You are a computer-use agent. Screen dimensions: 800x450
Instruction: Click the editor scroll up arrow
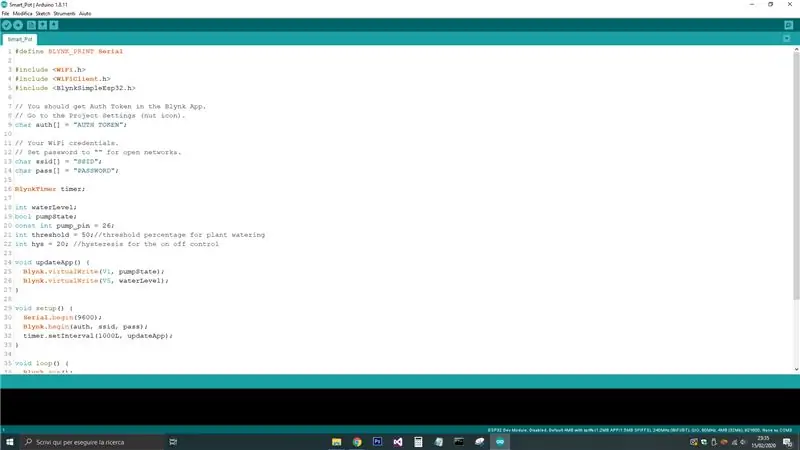coord(796,49)
